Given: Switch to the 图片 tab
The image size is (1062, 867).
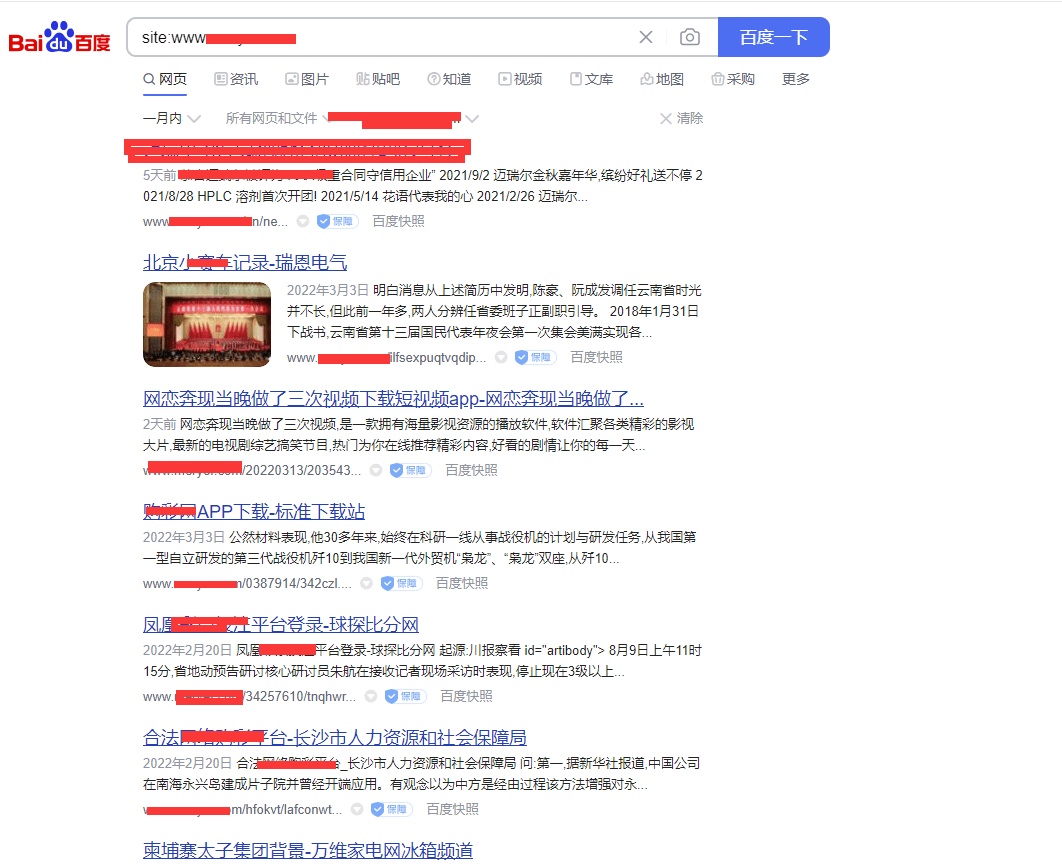Looking at the screenshot, I should click(x=307, y=79).
